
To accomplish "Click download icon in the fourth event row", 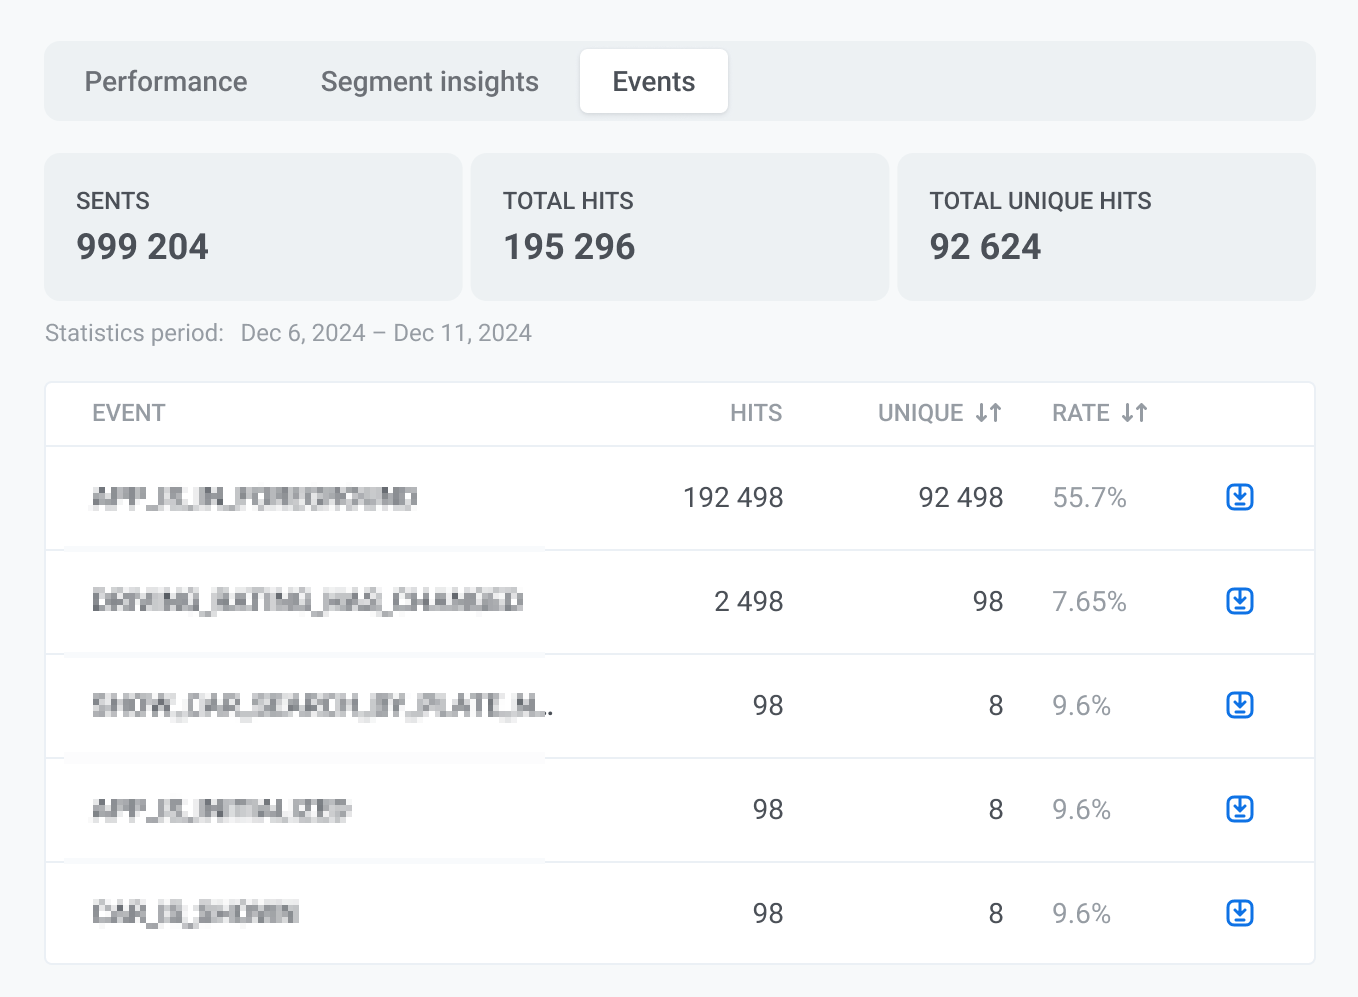I will (1239, 809).
